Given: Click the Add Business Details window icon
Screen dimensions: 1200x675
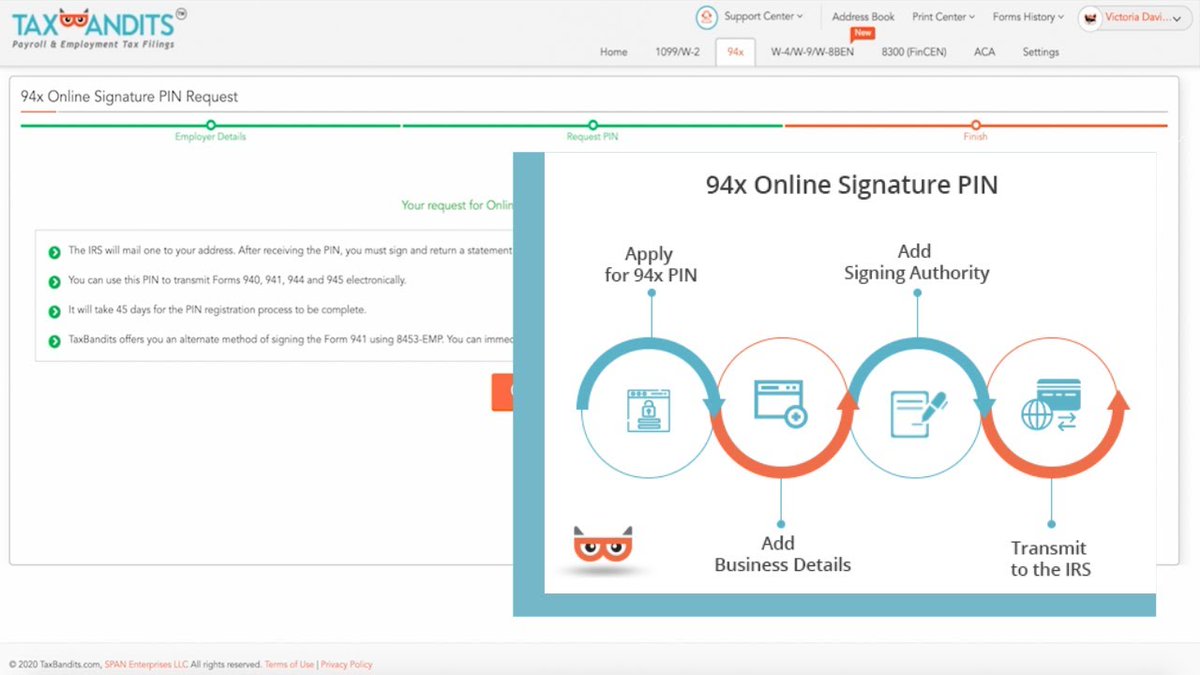Looking at the screenshot, I should tap(781, 404).
